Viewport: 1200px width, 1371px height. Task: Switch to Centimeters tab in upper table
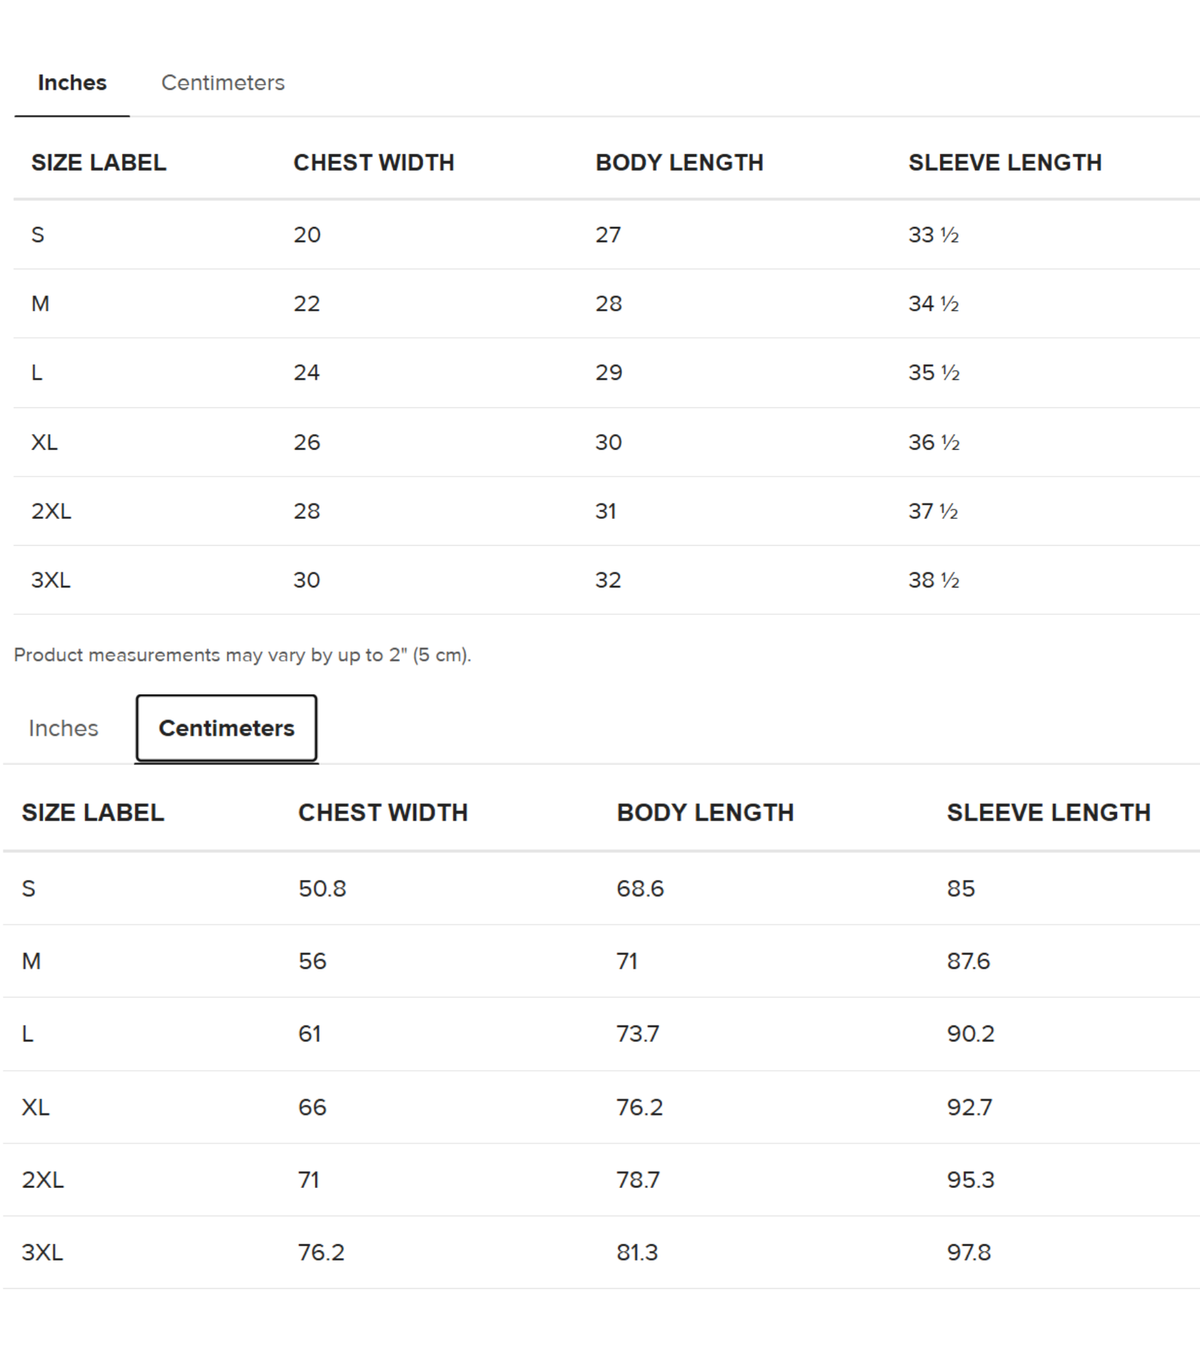[x=223, y=83]
